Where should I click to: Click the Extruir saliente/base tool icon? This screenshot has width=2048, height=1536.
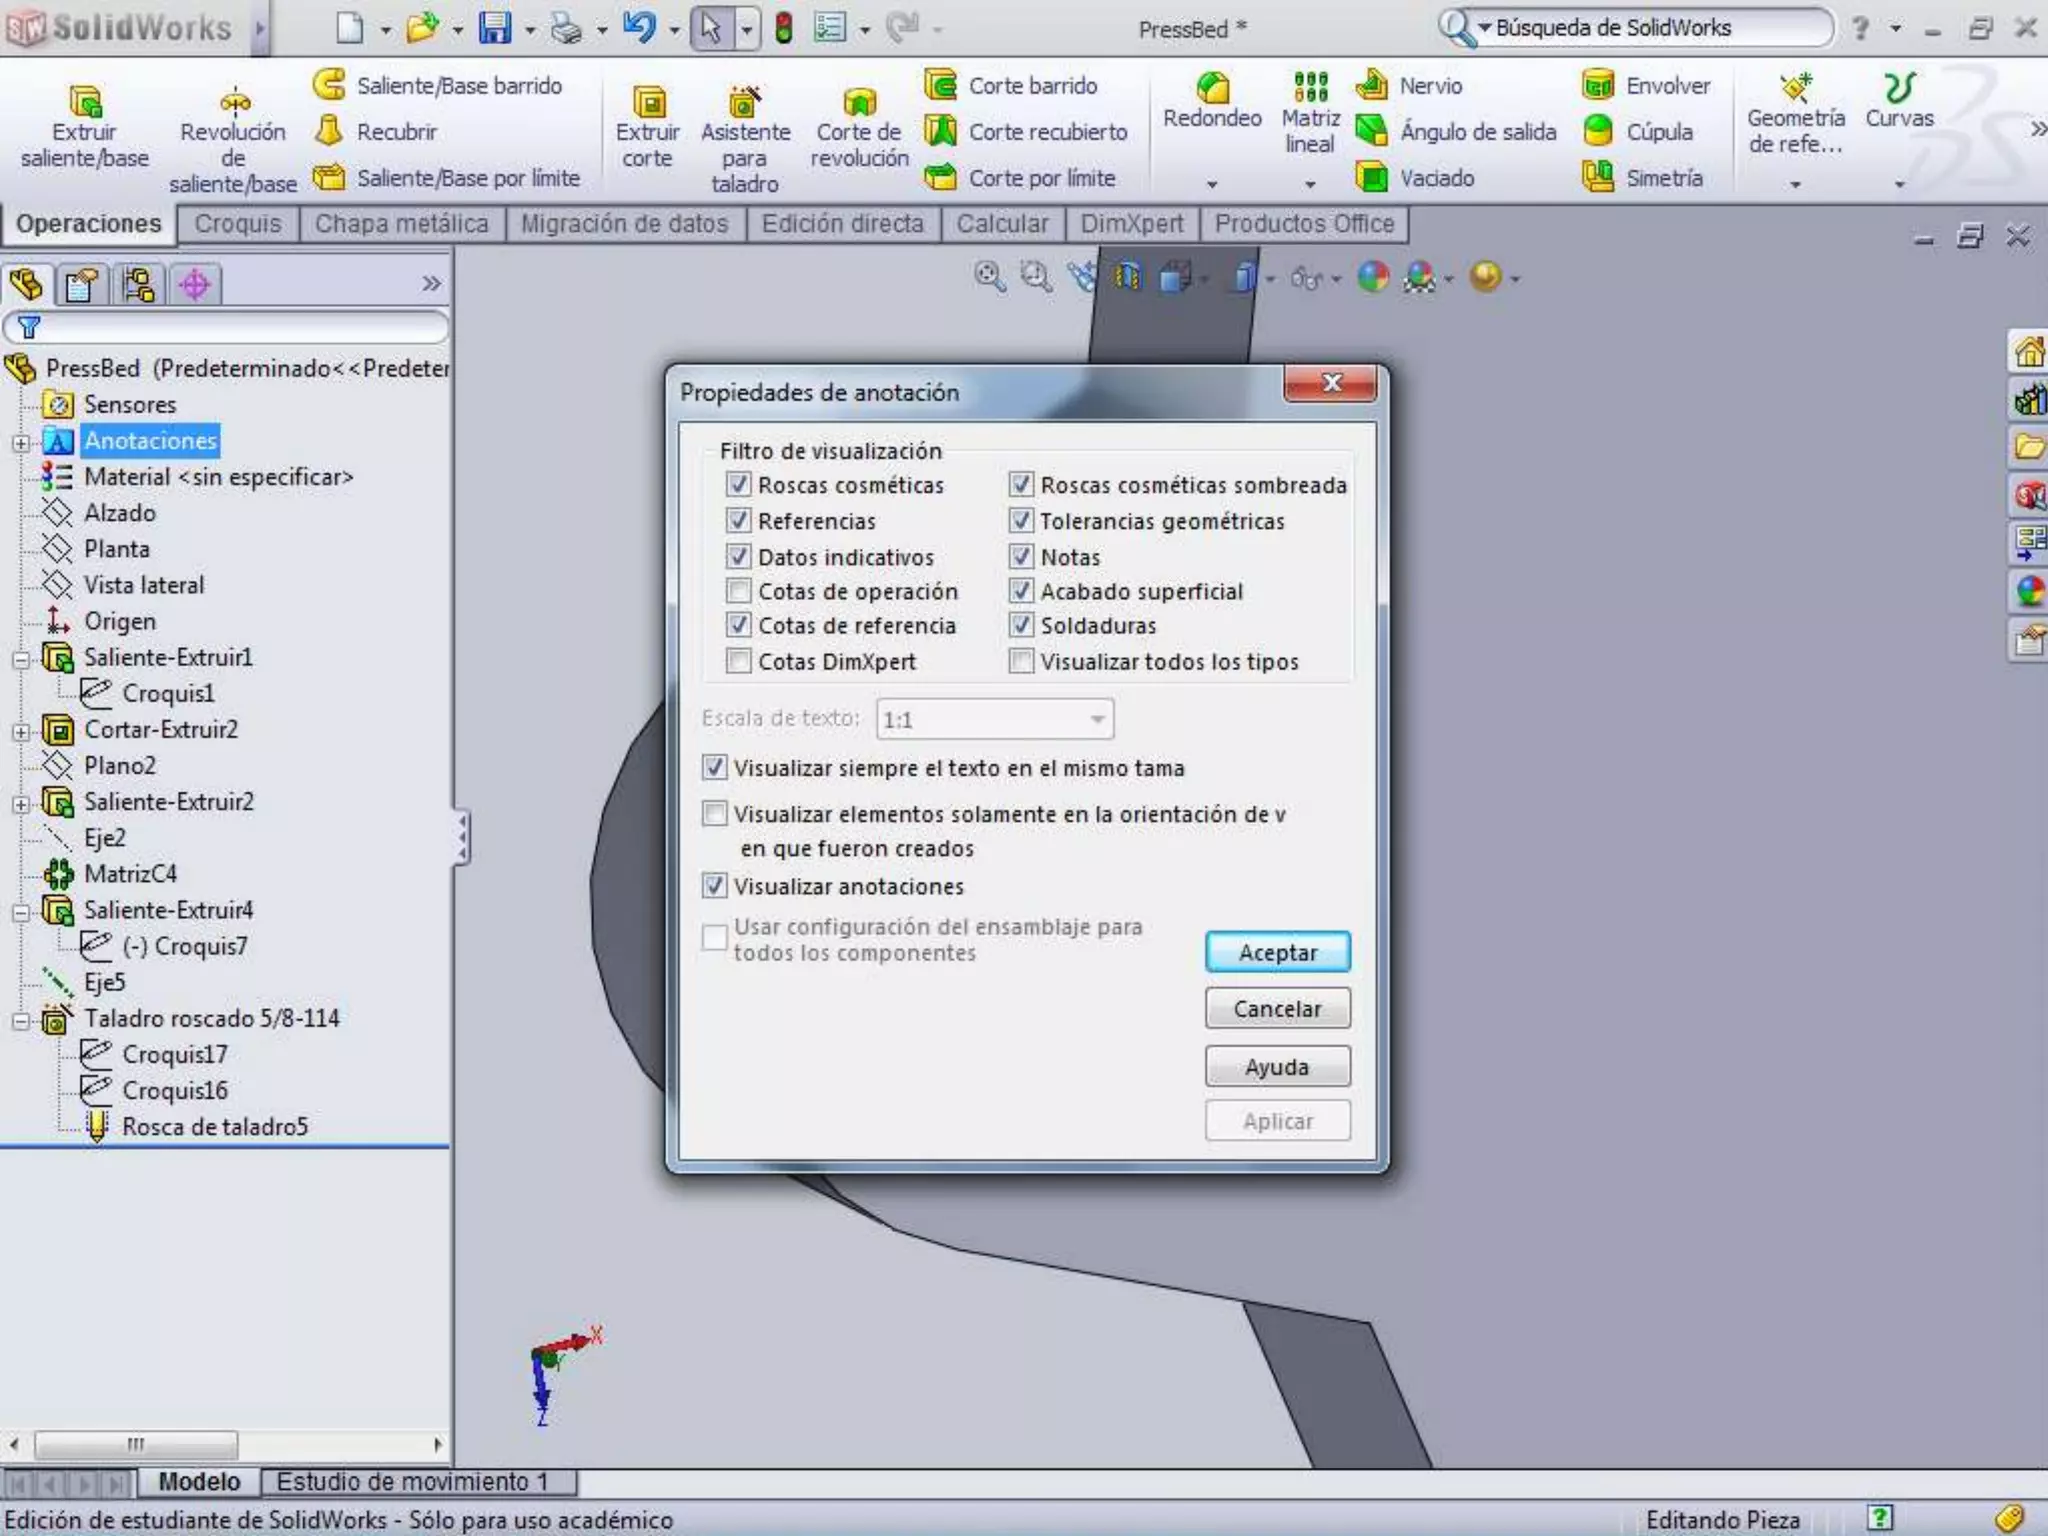pyautogui.click(x=85, y=102)
